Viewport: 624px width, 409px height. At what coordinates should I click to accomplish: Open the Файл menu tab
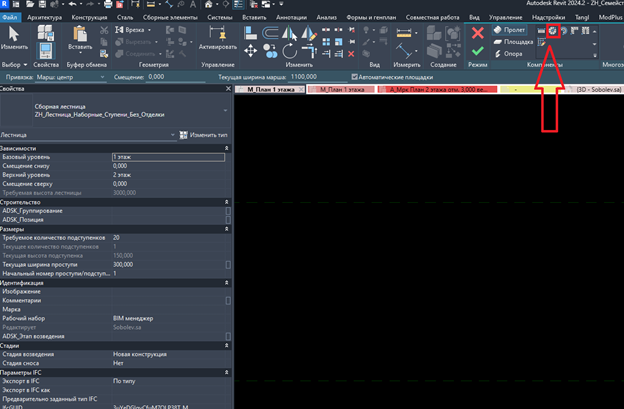click(x=10, y=18)
